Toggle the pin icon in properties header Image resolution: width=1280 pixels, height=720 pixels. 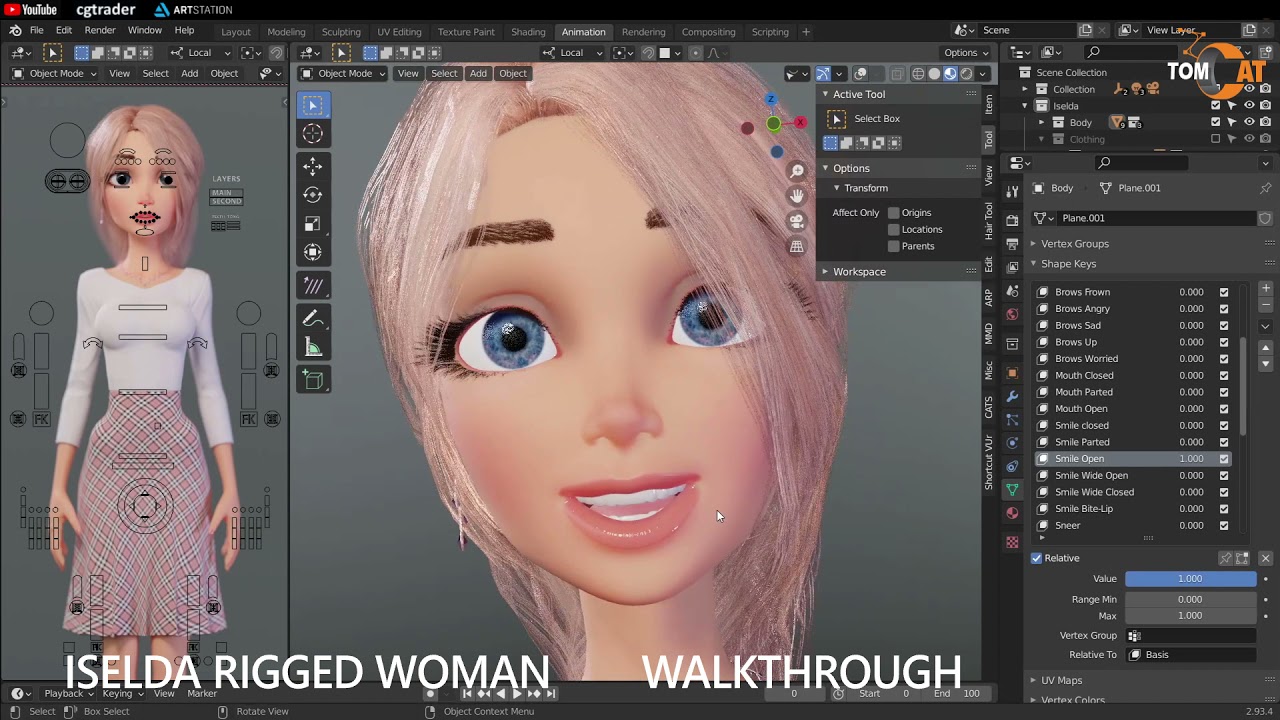[x=1265, y=188]
